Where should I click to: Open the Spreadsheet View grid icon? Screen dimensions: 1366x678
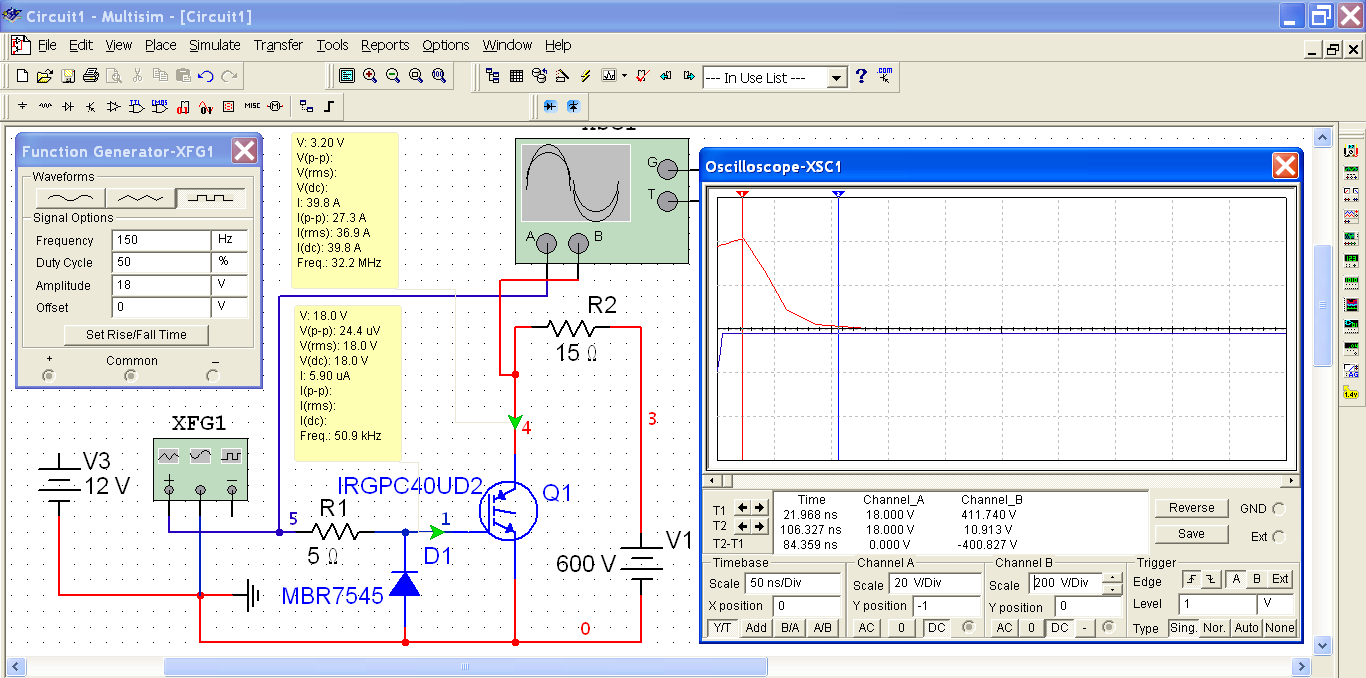(x=516, y=76)
